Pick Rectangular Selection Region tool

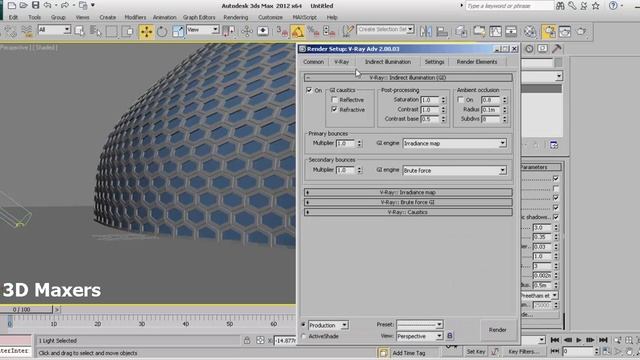pos(111,31)
